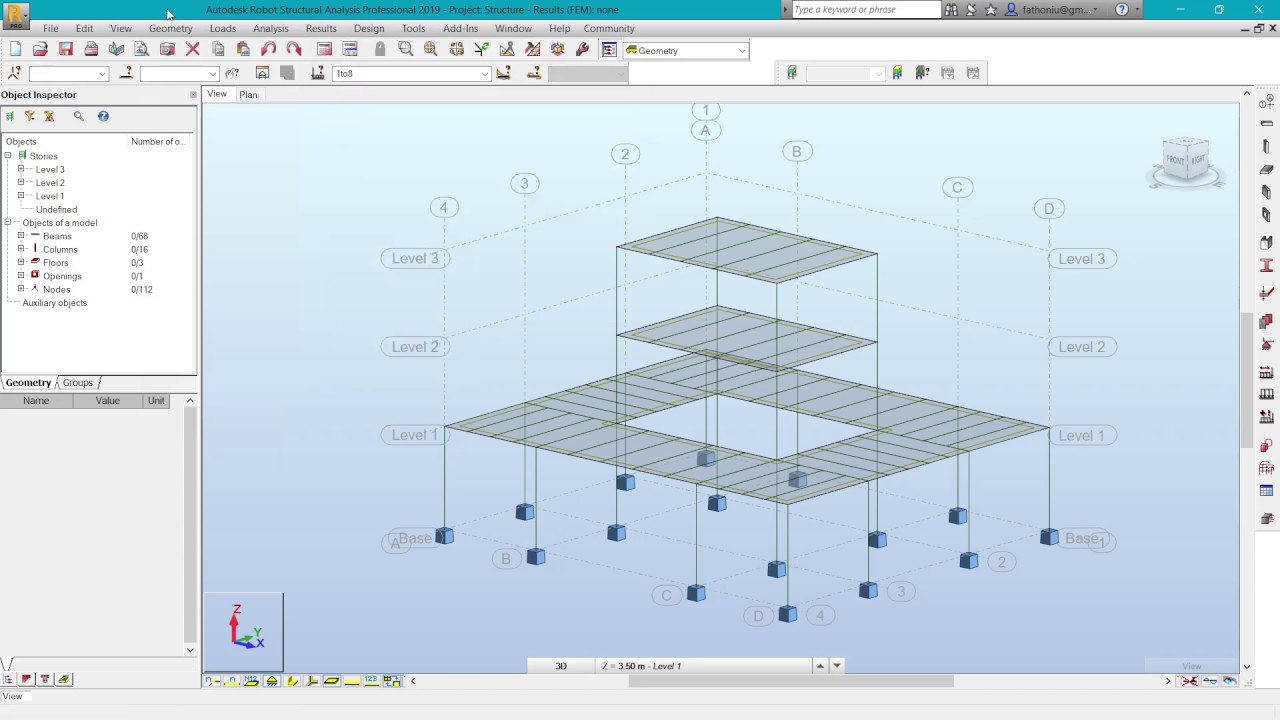Click the ViewCube navigation widget
Image resolution: width=1280 pixels, height=720 pixels.
click(x=1186, y=163)
